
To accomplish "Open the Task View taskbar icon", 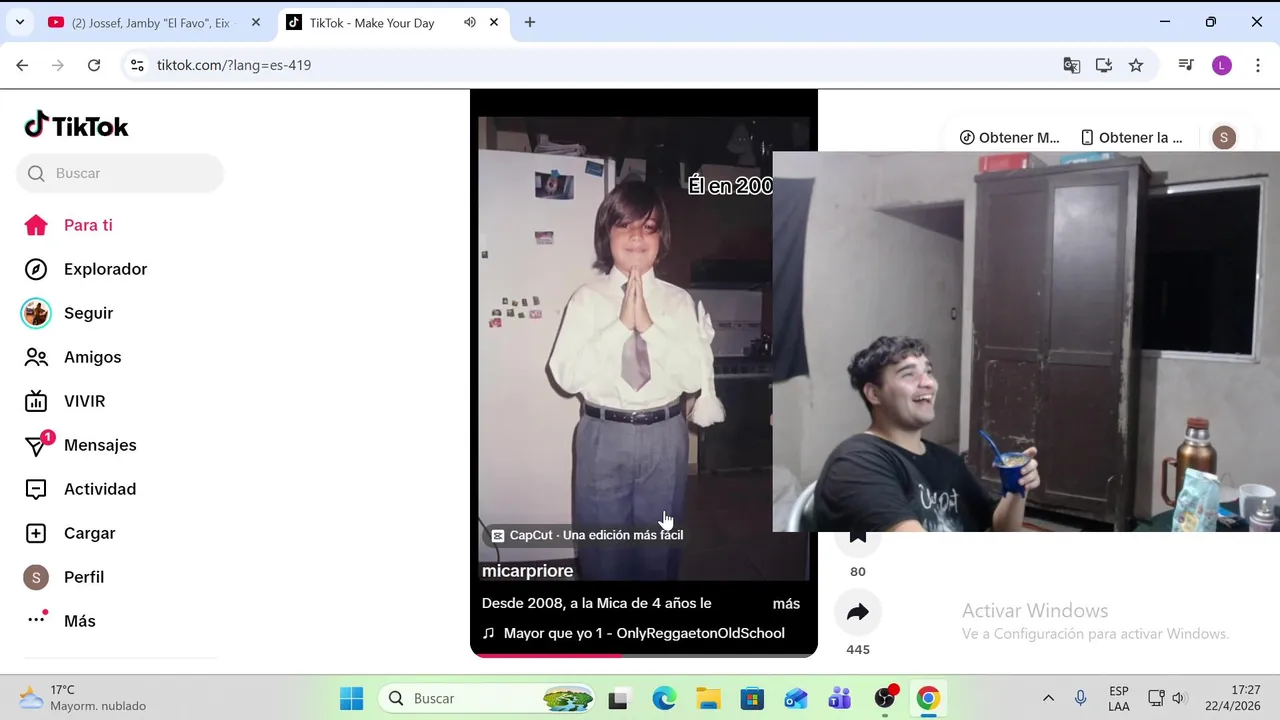I will [x=618, y=698].
